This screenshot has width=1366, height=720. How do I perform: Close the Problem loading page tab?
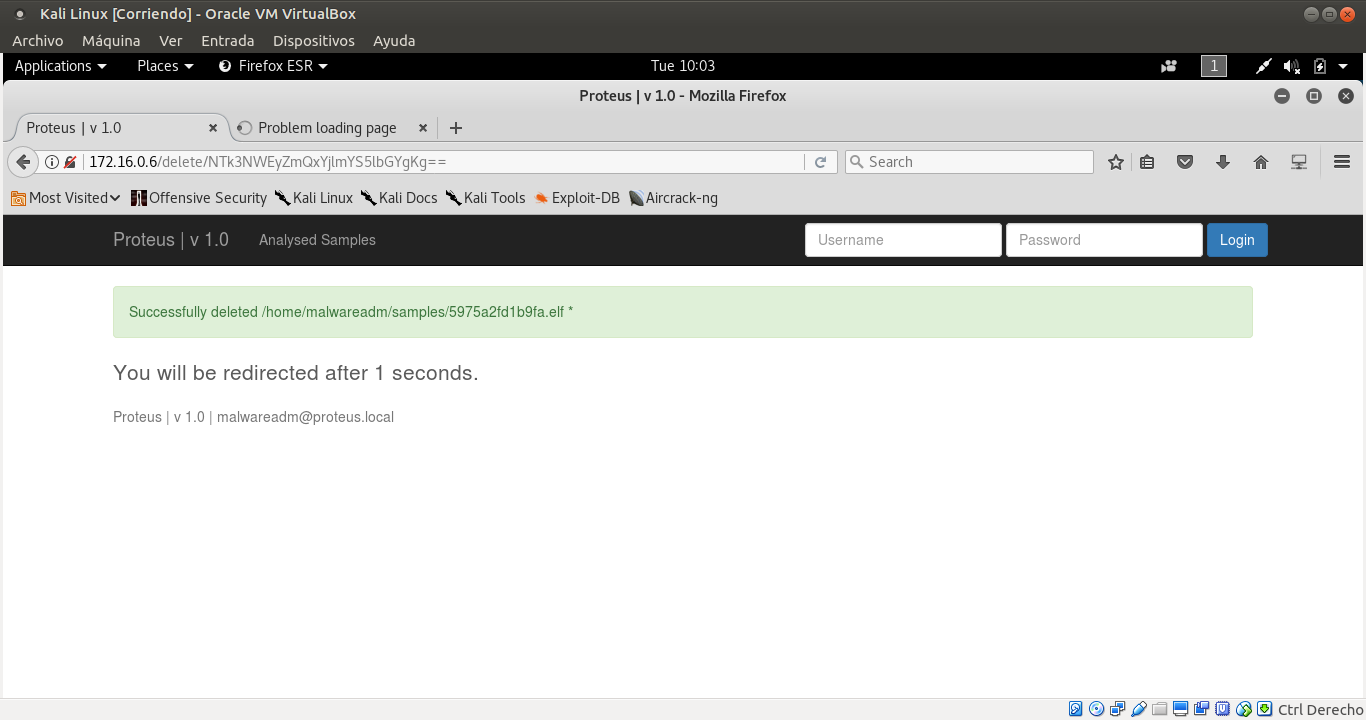point(423,128)
